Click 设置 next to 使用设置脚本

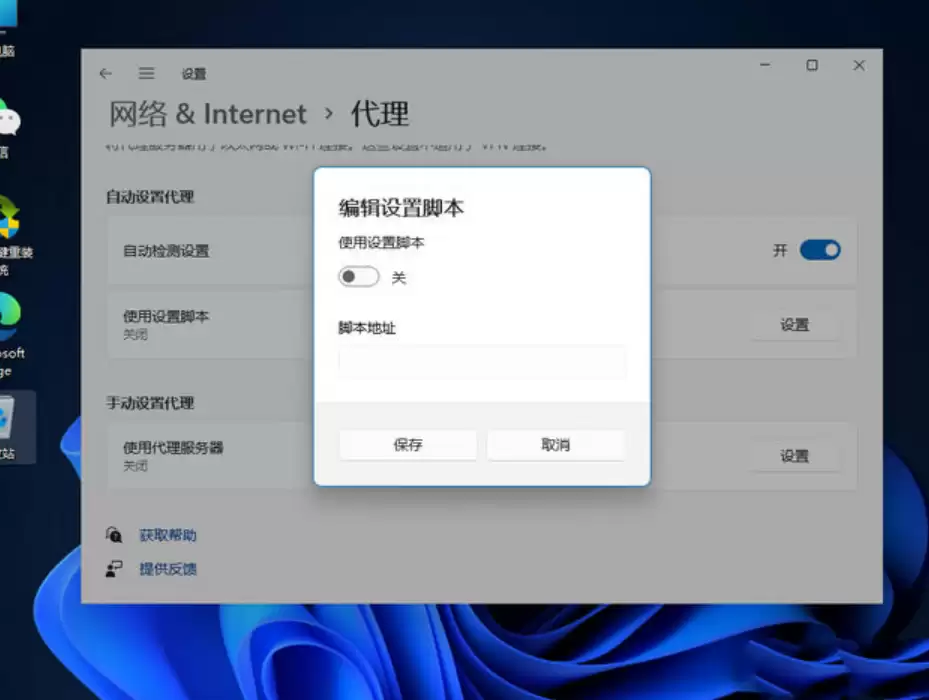[795, 325]
